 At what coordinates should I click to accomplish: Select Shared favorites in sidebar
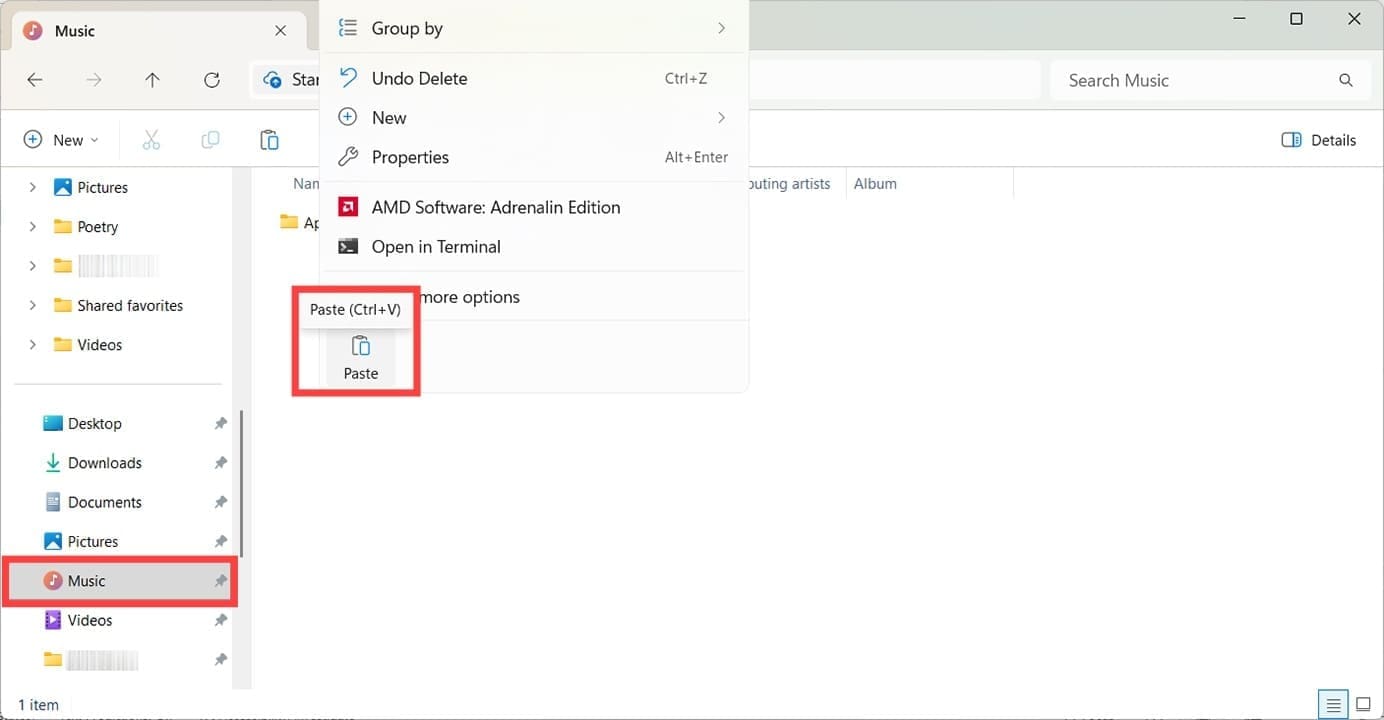click(x=118, y=305)
